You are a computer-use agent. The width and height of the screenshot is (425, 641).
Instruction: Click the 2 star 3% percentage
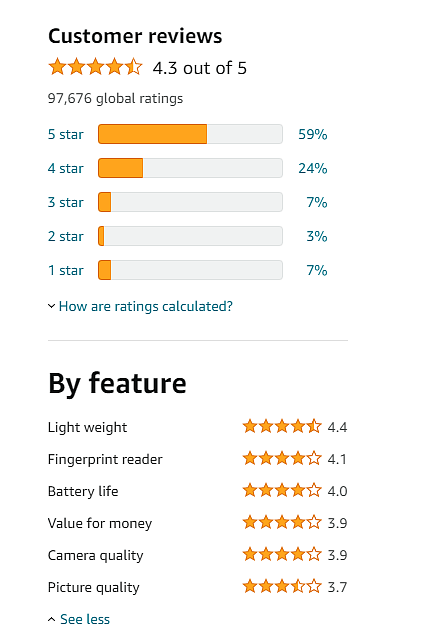tap(317, 236)
